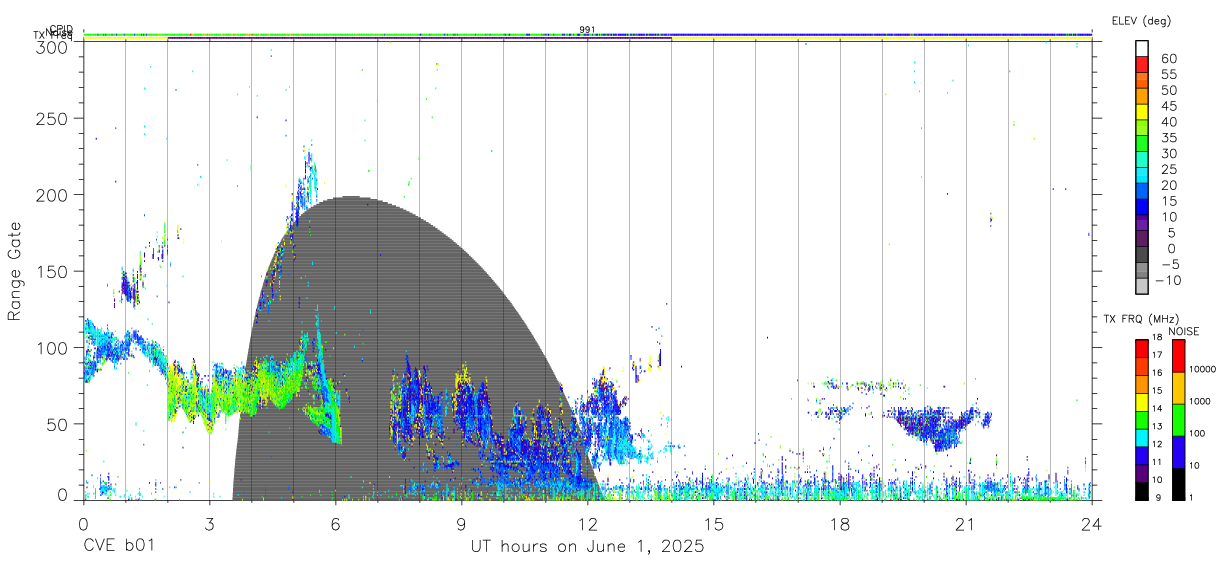Click the 'Range Gate' y-axis title
Image resolution: width=1228 pixels, height=567 pixels.
coord(16,271)
